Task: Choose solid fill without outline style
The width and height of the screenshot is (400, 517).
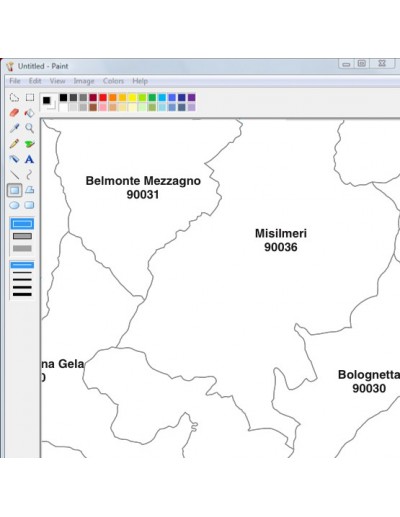Action: [22, 248]
